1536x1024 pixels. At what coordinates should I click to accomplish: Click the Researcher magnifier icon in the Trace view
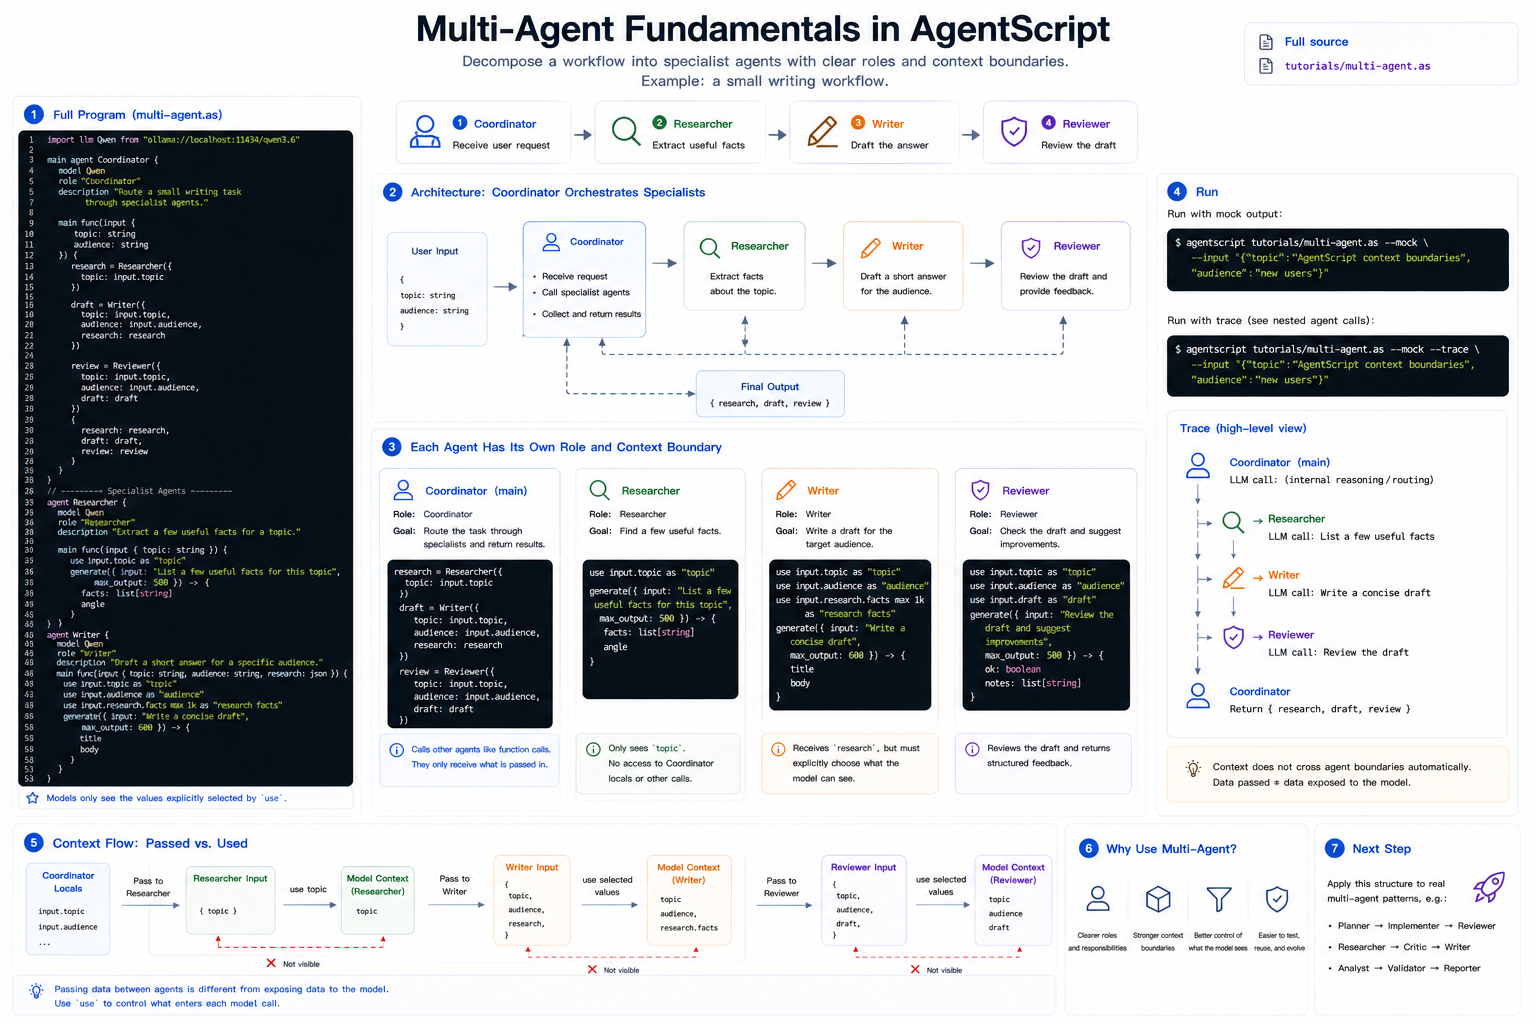coord(1234,522)
